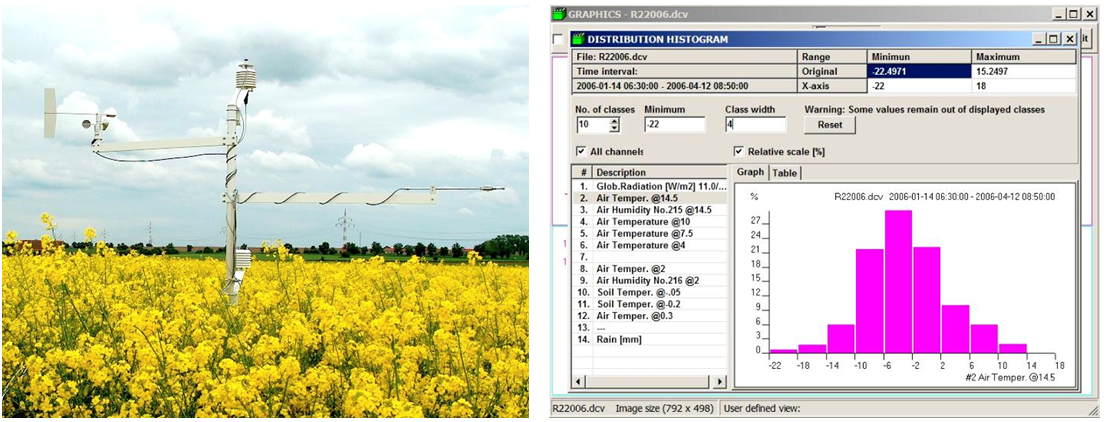
Task: Tick the checkbox left of the histogram dialog
Action: pos(558,39)
